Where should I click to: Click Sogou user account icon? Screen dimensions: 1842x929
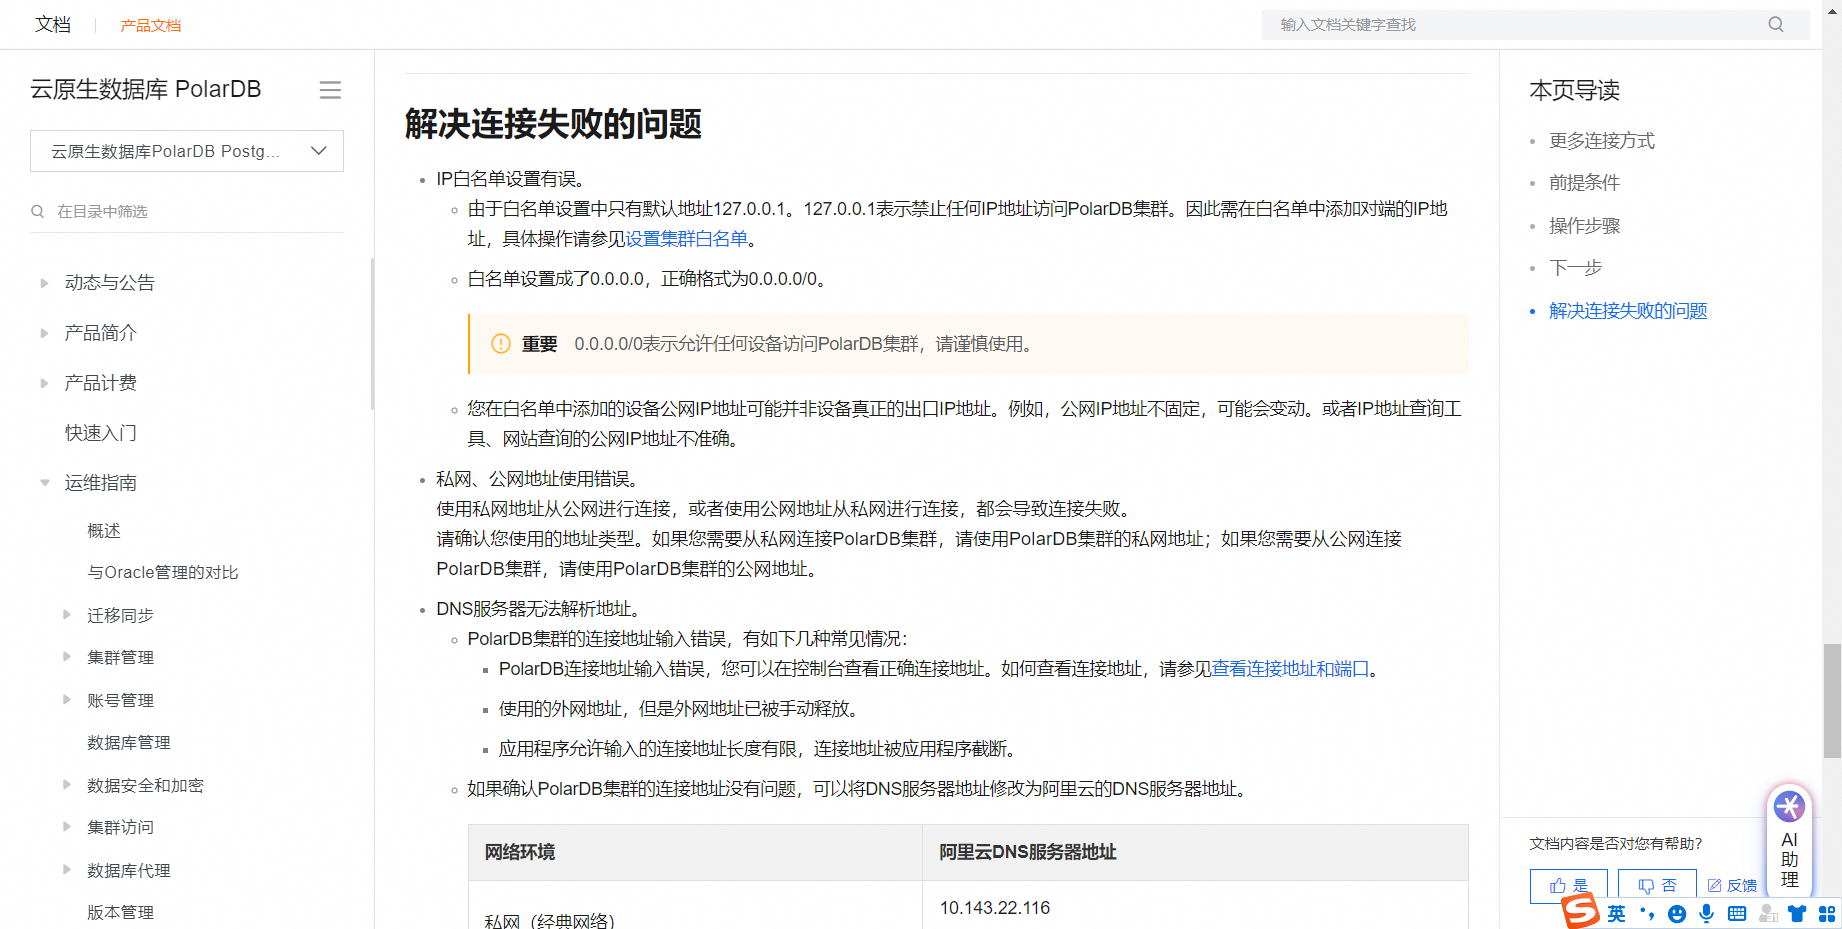1768,913
